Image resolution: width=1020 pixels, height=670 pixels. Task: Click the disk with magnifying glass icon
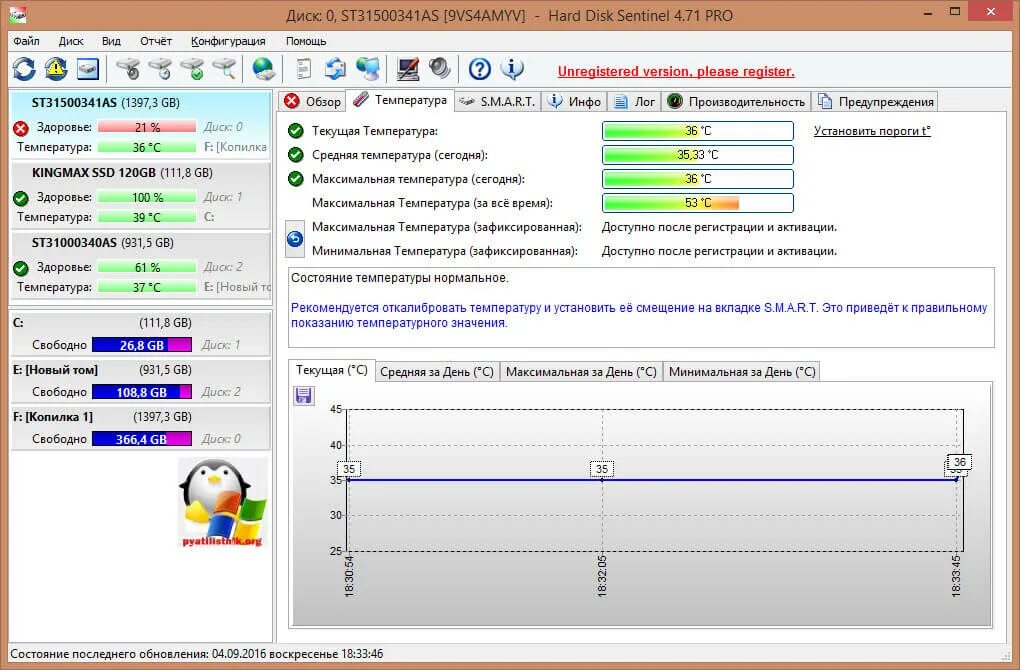coord(224,69)
